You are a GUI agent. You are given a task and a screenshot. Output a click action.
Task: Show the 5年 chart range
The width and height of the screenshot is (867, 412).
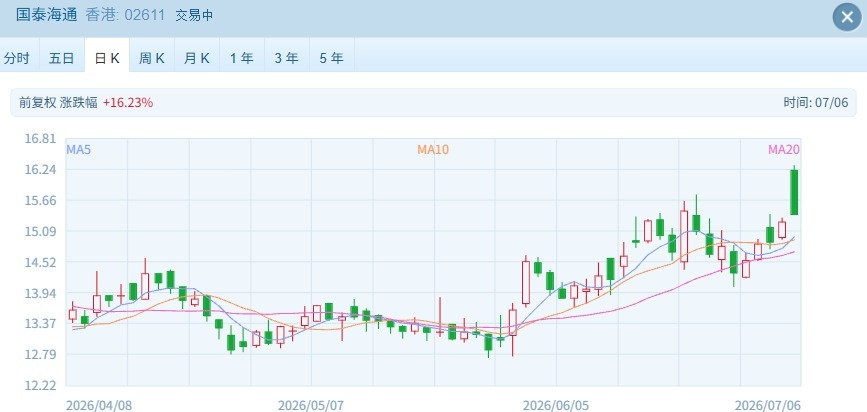332,58
